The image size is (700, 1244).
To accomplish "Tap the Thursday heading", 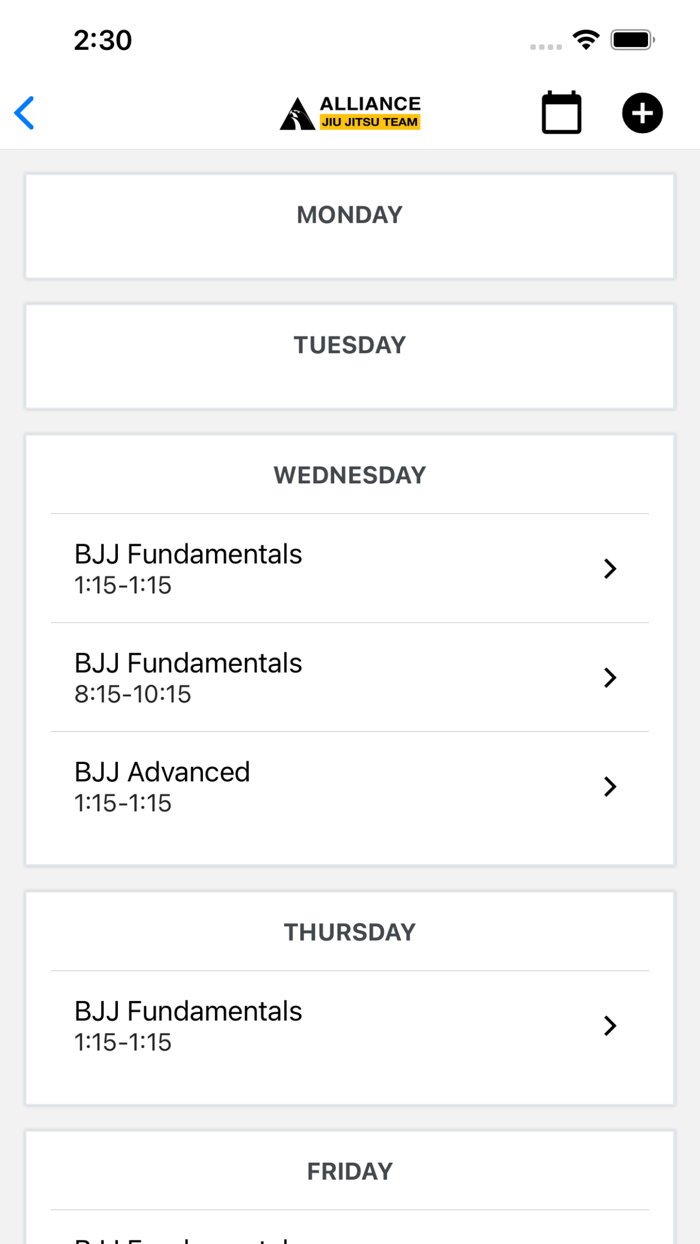I will click(350, 932).
